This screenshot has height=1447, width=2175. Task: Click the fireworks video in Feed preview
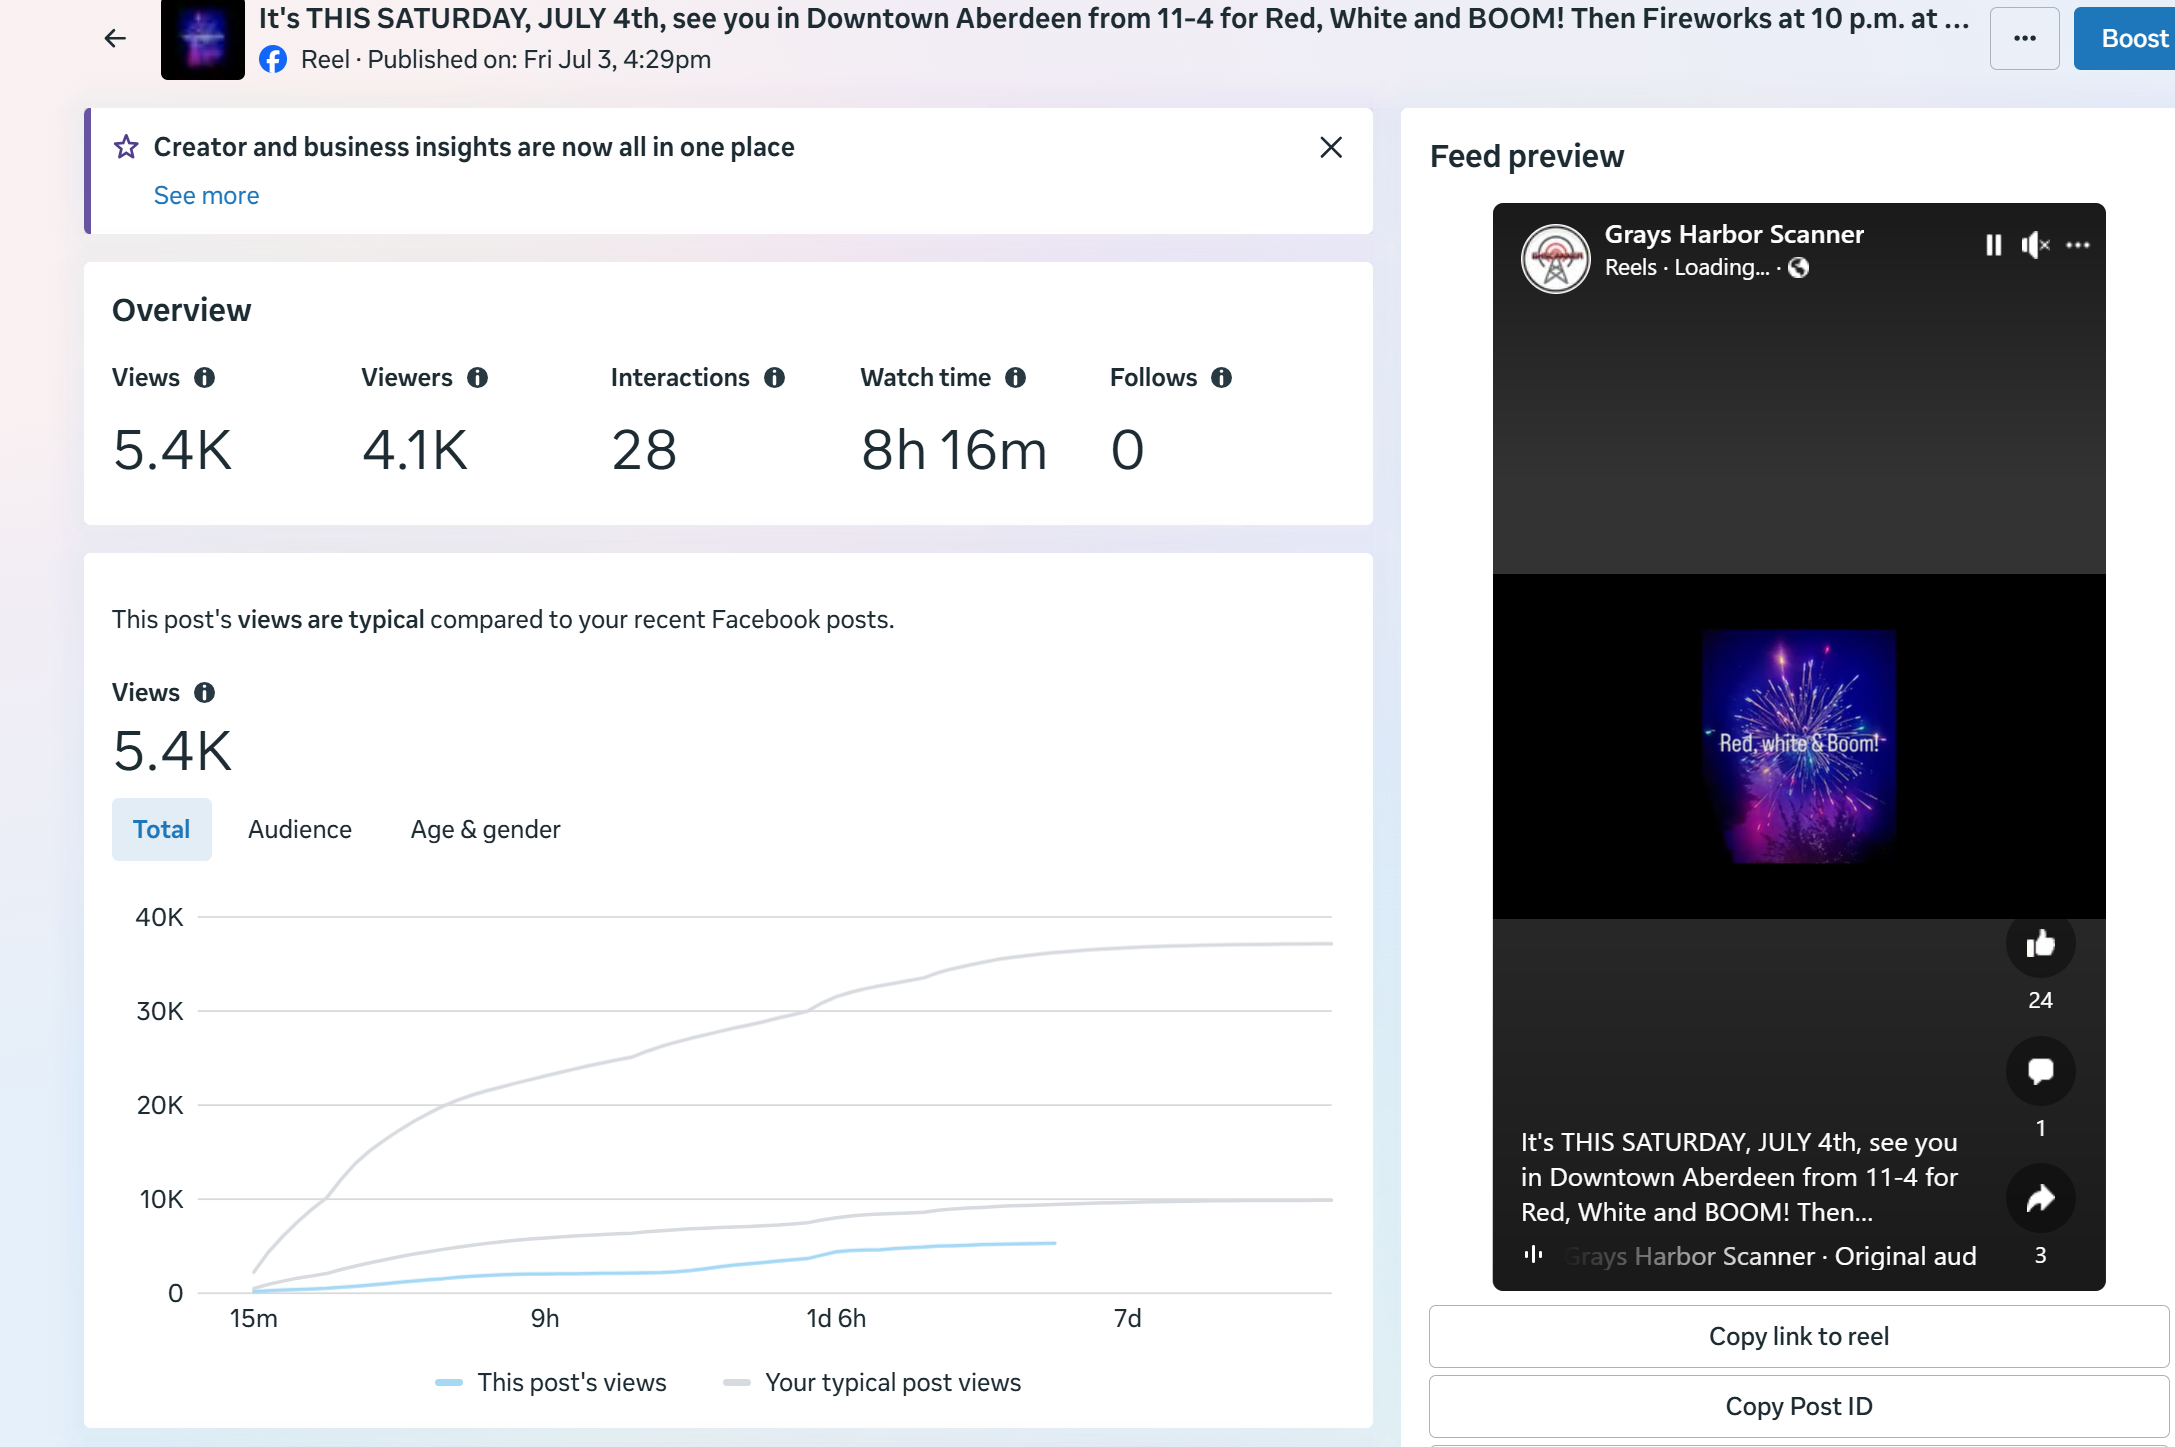pyautogui.click(x=1798, y=746)
